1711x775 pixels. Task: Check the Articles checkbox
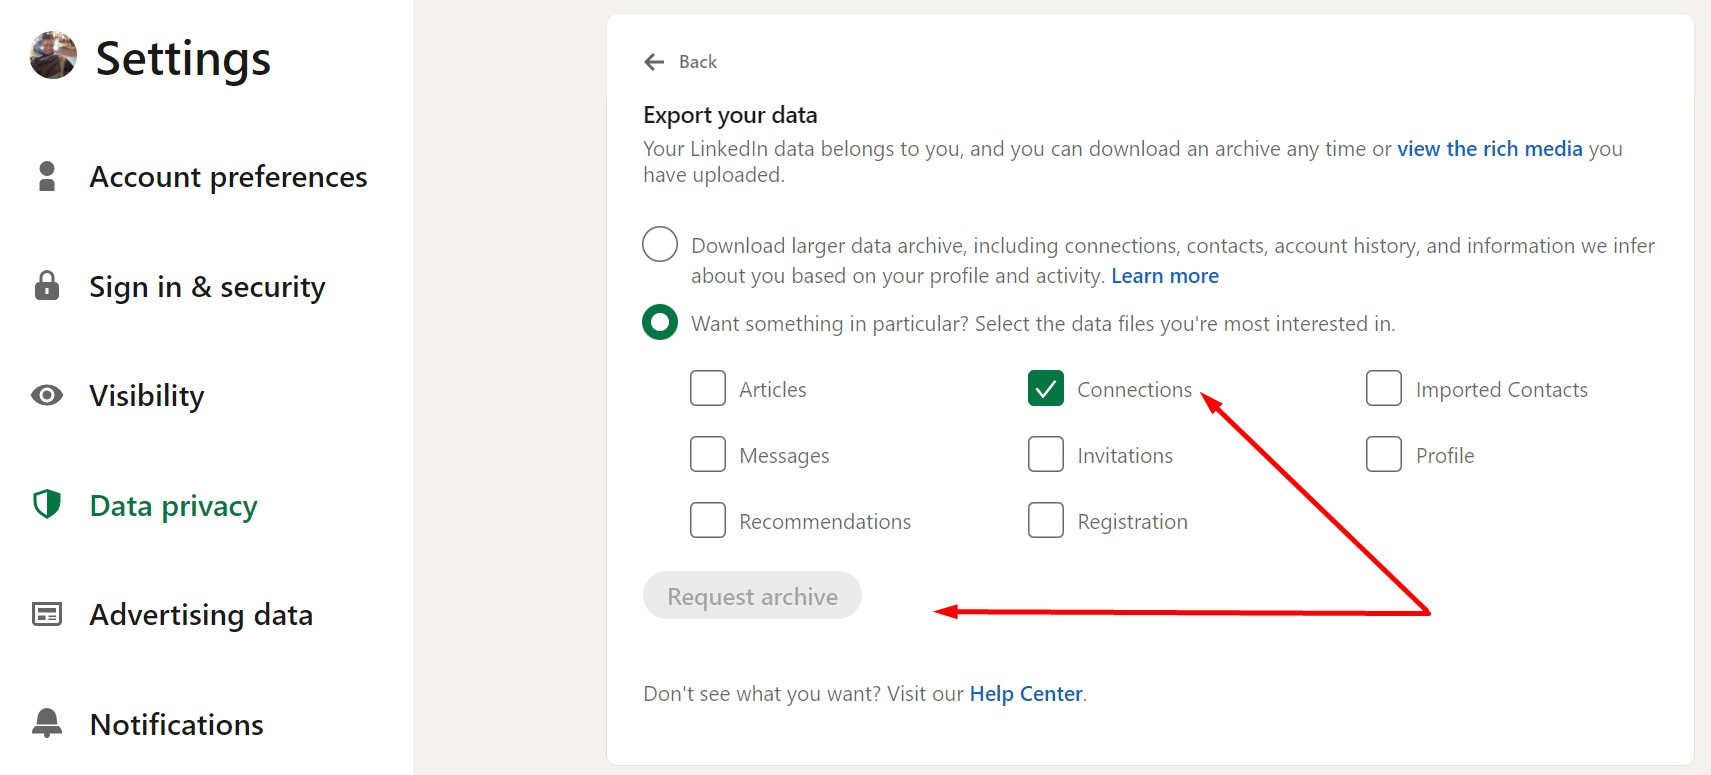[708, 388]
